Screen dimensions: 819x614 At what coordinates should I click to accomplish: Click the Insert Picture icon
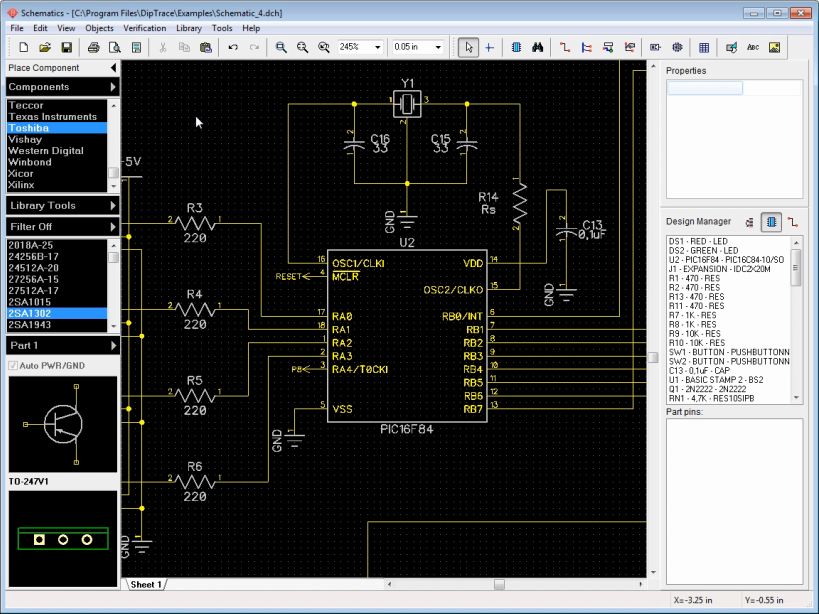pyautogui.click(x=774, y=47)
